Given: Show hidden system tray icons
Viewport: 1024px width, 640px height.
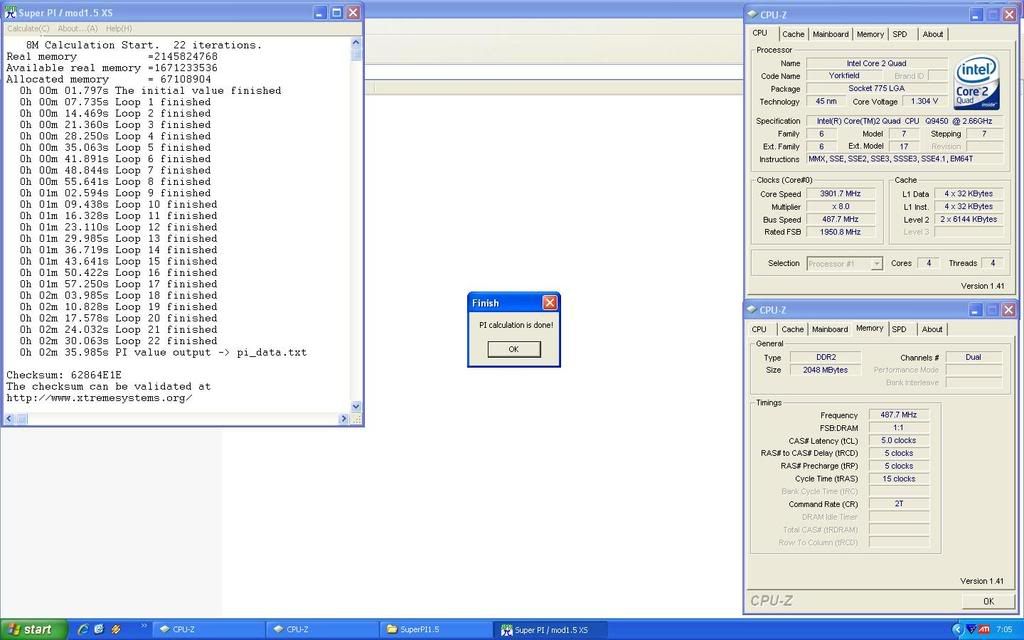Looking at the screenshot, I should coord(957,629).
